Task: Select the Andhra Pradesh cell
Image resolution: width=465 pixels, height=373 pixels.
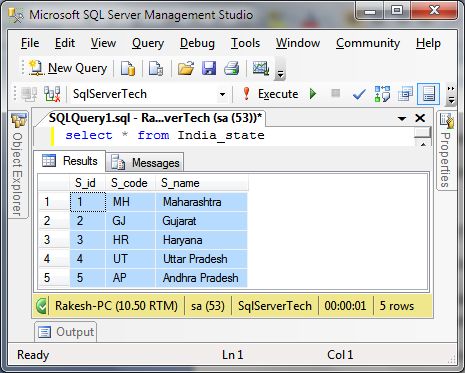Action: tap(202, 278)
